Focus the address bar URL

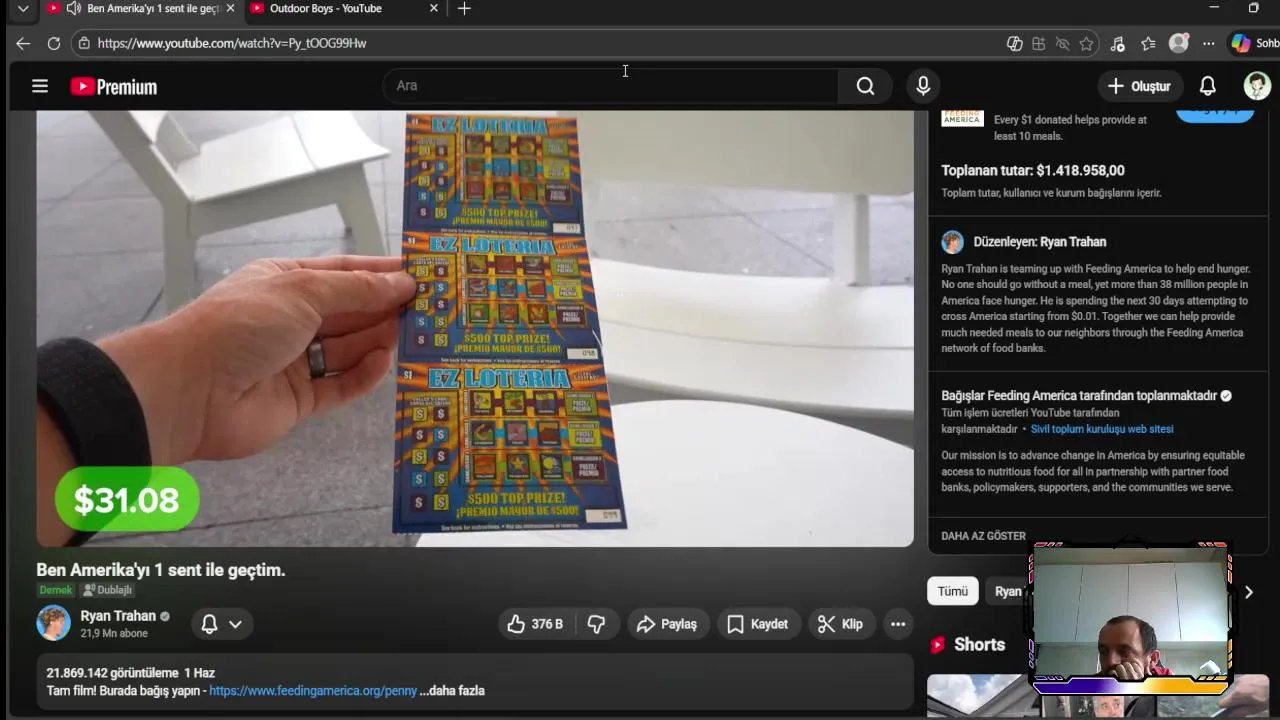(x=232, y=43)
